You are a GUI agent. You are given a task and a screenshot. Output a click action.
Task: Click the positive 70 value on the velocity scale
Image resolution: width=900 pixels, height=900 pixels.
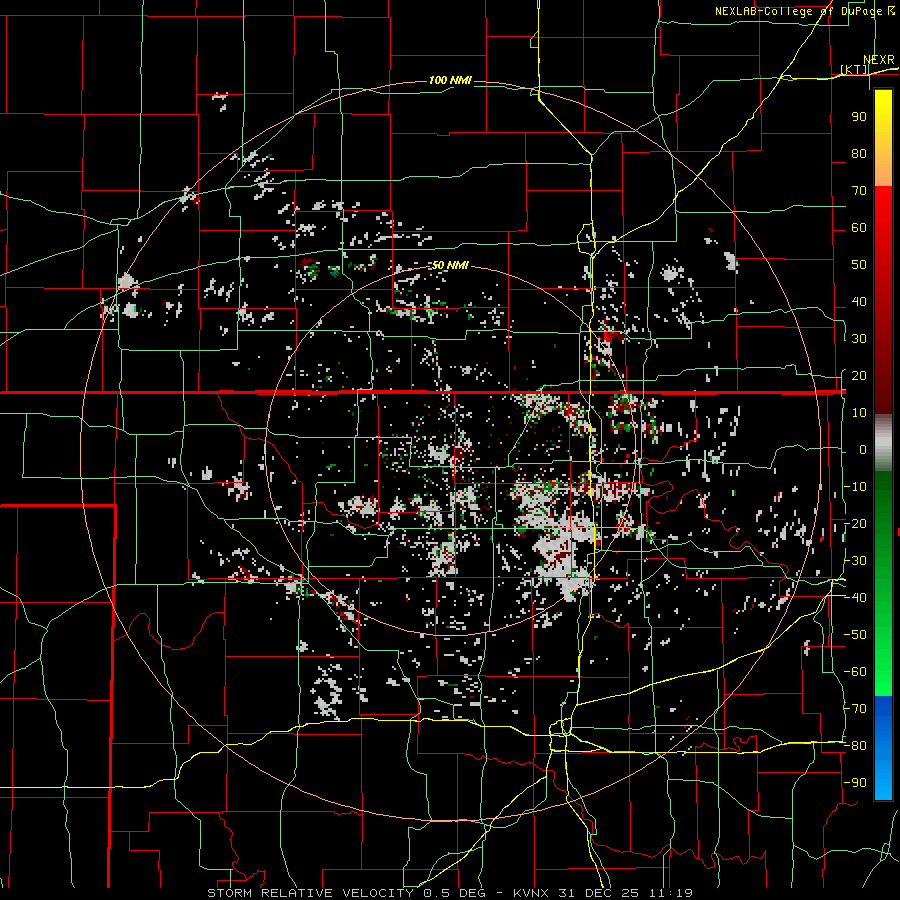tap(859, 191)
